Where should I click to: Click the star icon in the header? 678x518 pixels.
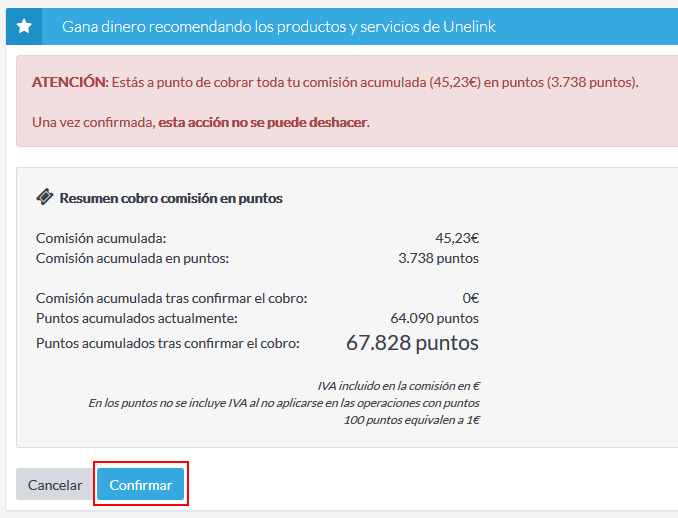(x=25, y=27)
